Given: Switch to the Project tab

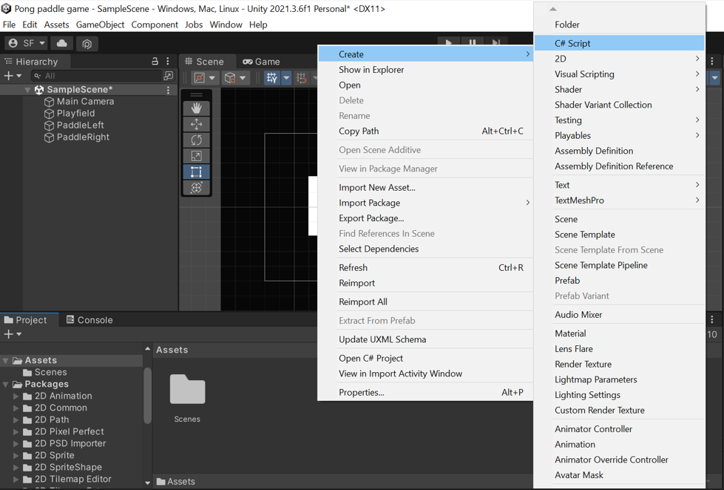Looking at the screenshot, I should (26, 320).
